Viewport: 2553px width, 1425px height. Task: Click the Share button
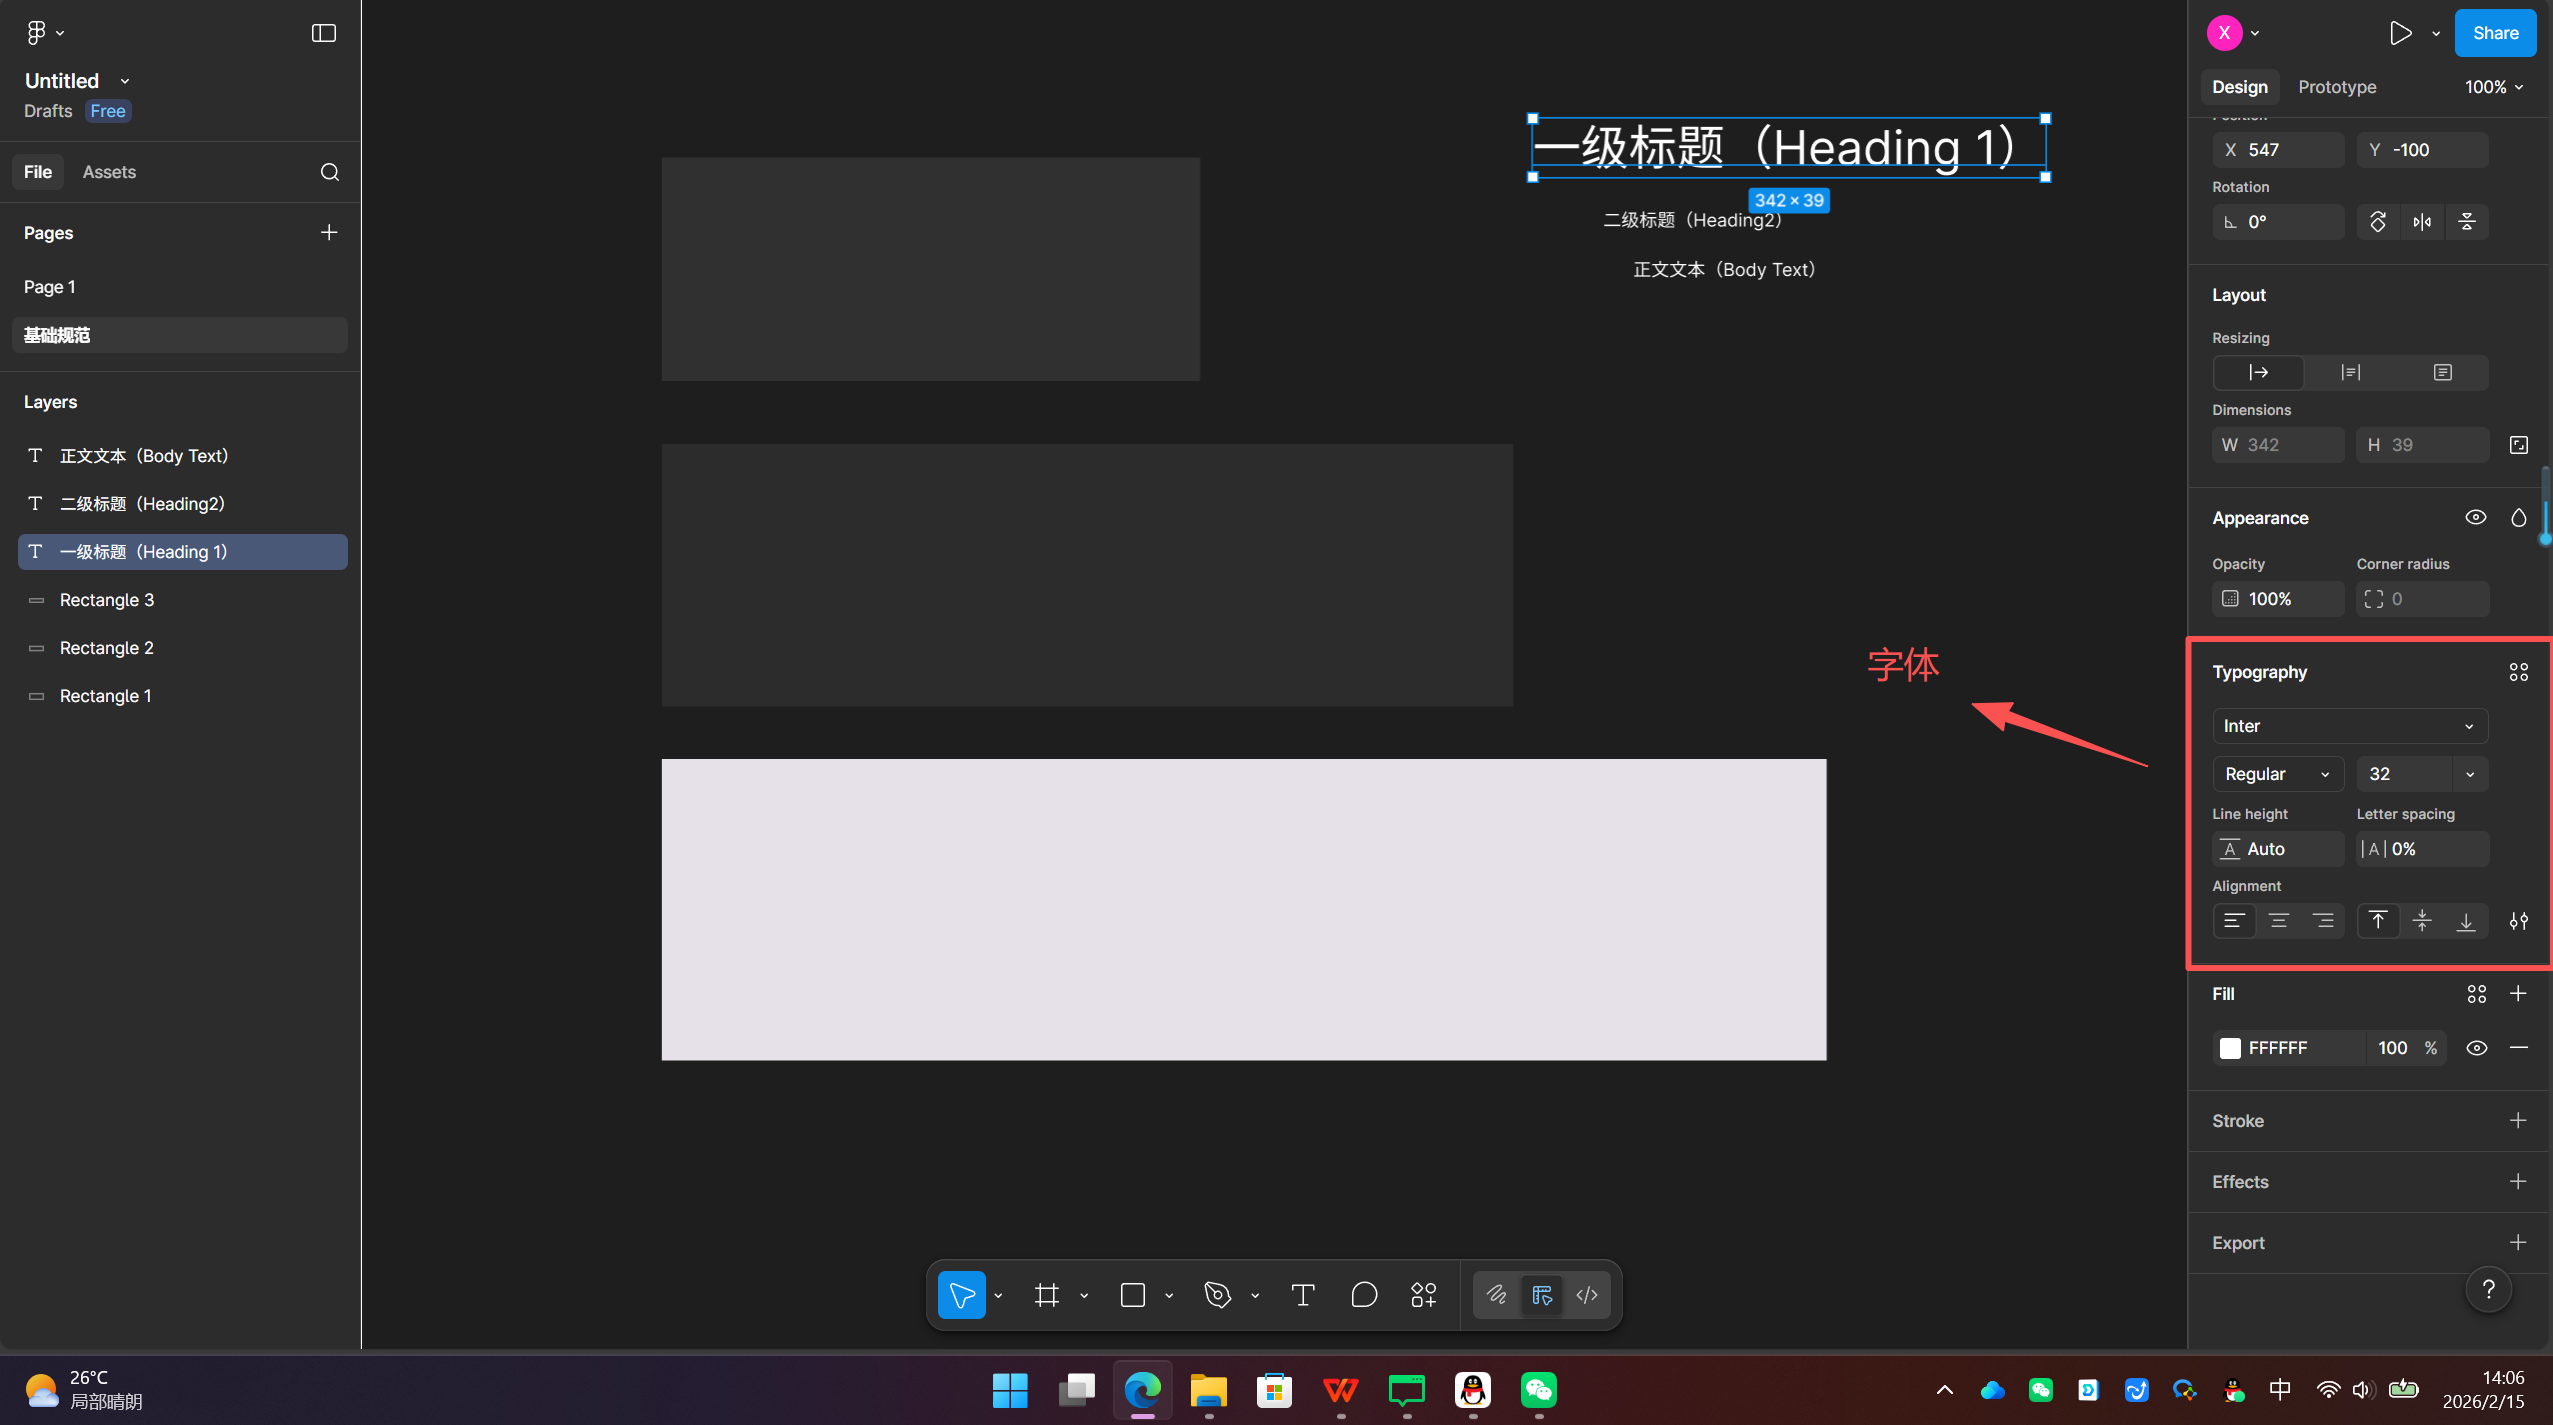tap(2494, 32)
